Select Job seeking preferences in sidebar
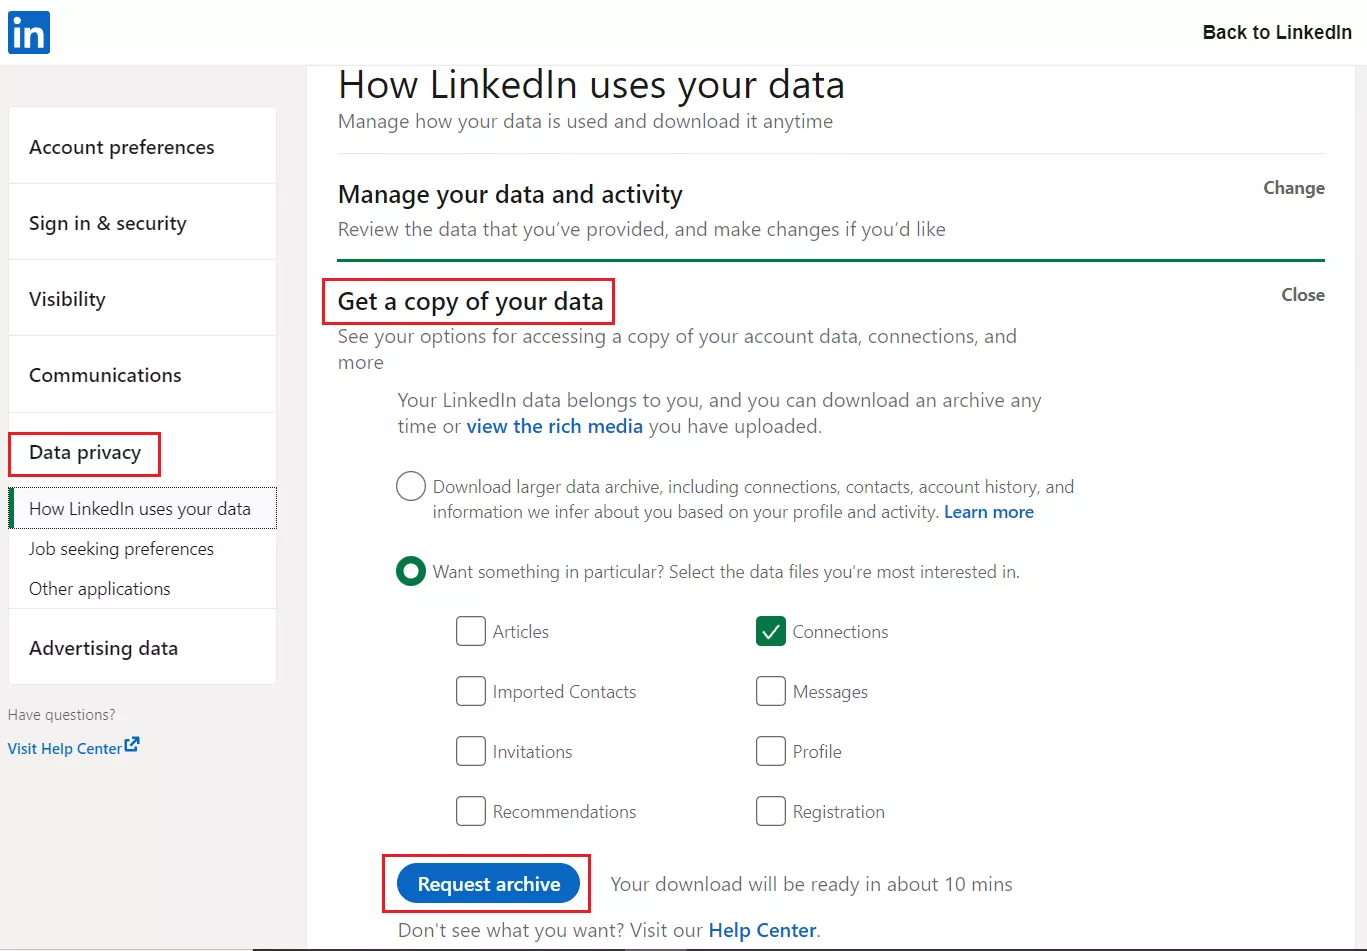Screen dimensions: 1367x951 pyautogui.click(x=121, y=549)
